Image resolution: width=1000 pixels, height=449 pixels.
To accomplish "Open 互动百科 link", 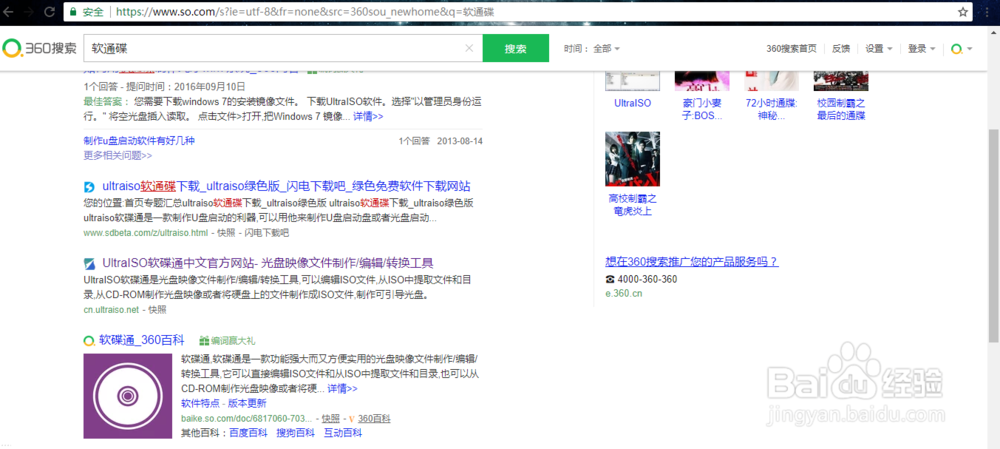I will pyautogui.click(x=343, y=433).
